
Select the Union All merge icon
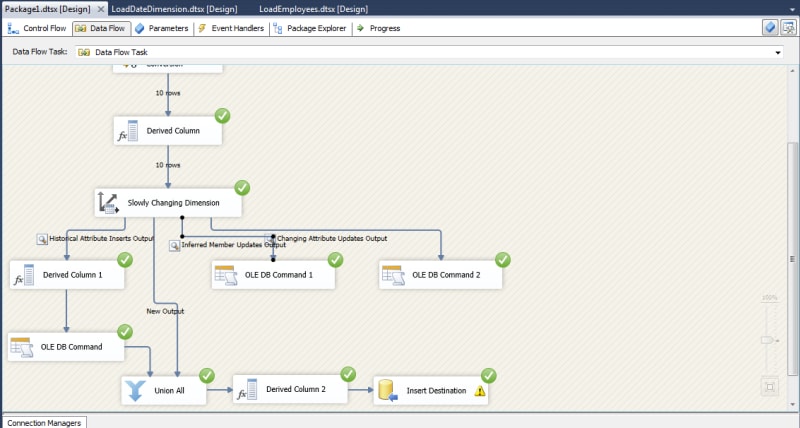(x=135, y=391)
